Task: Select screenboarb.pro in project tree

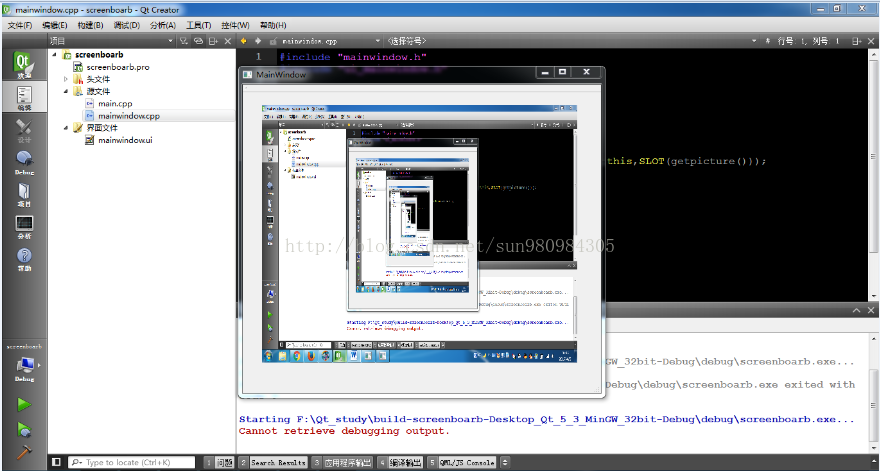Action: click(x=118, y=67)
